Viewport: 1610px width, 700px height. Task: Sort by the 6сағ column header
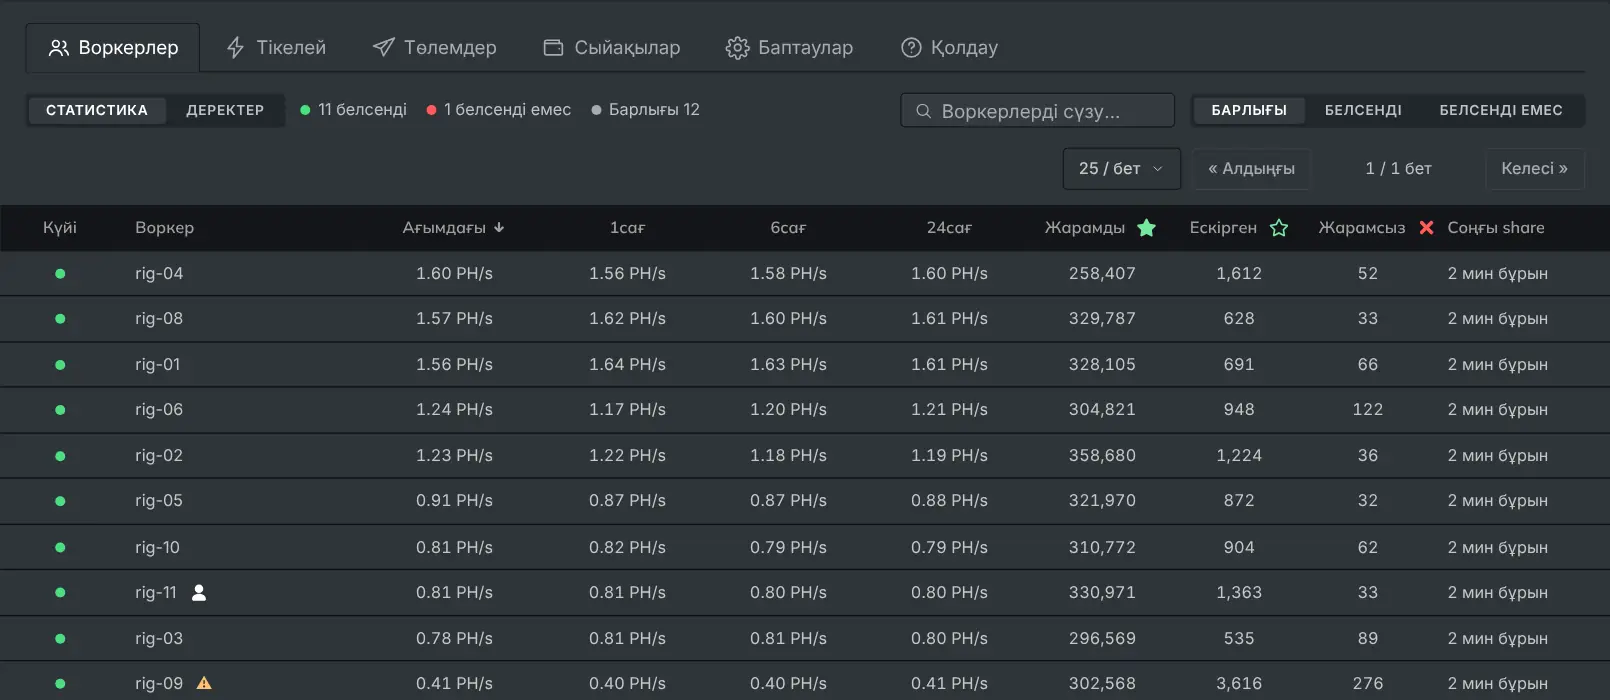(788, 228)
